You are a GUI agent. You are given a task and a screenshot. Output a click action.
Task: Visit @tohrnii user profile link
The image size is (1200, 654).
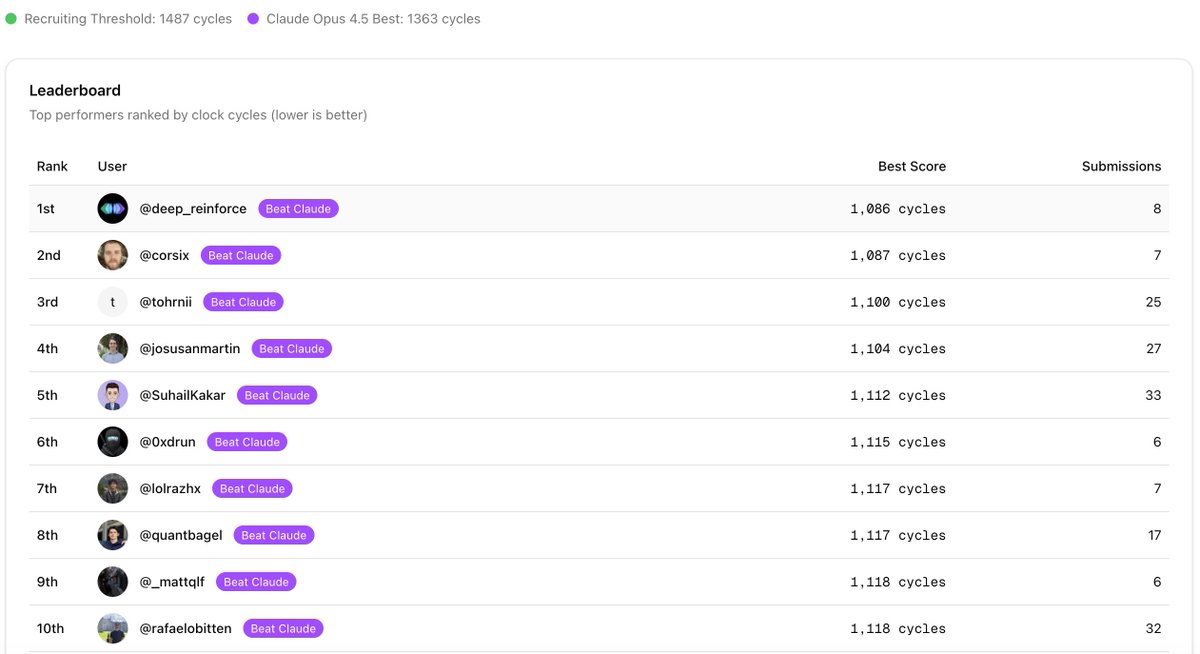[166, 302]
